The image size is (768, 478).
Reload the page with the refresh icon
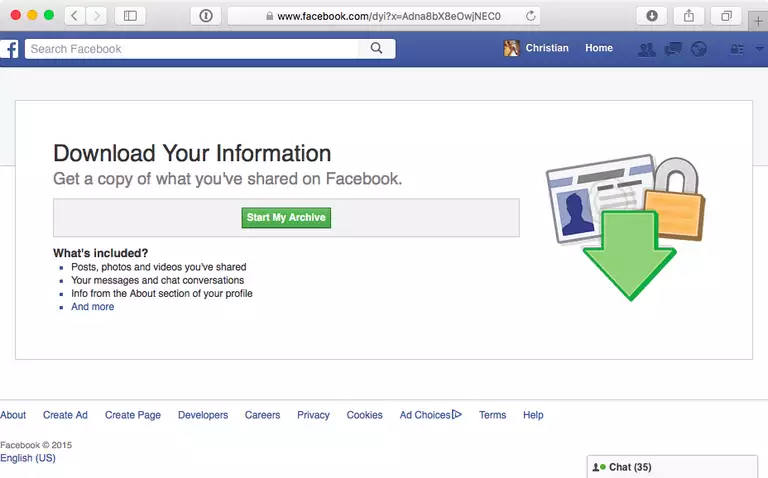coord(530,16)
